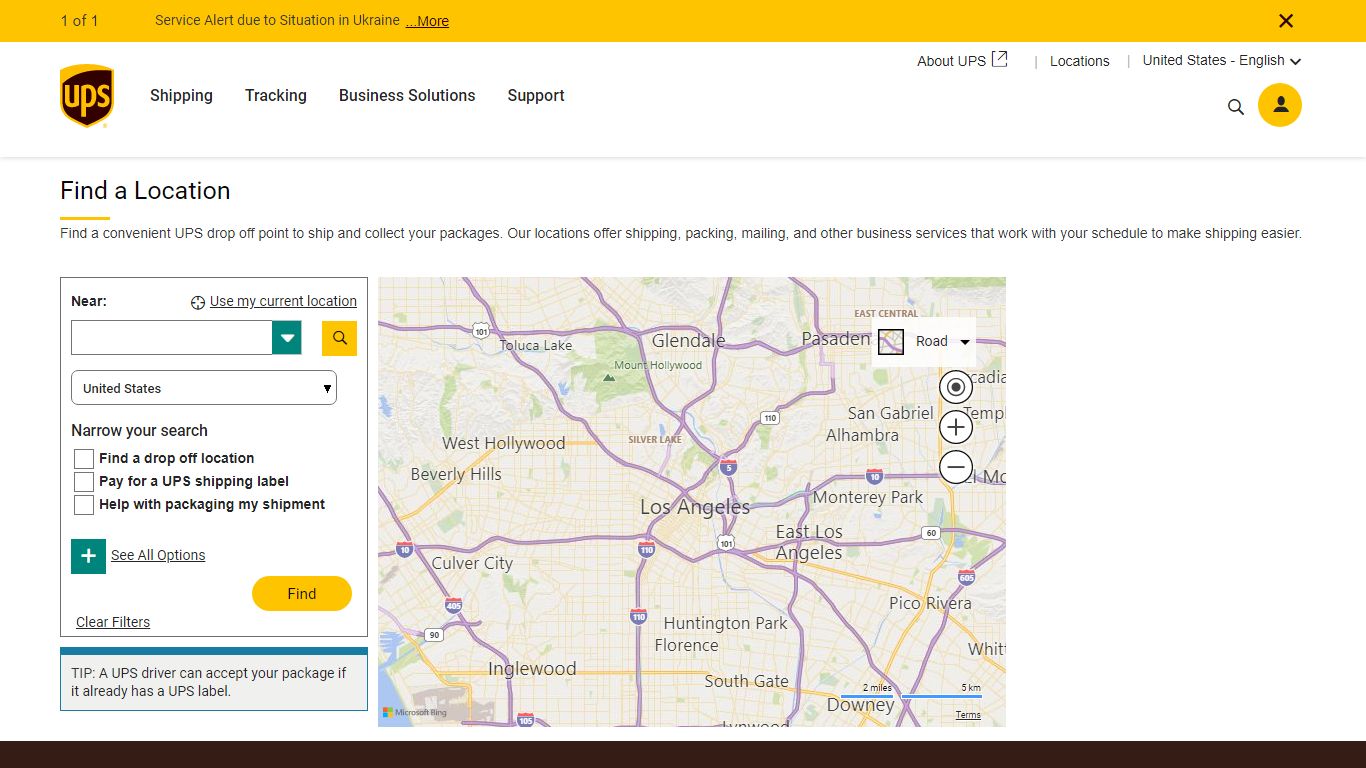Viewport: 1366px width, 768px height.
Task: Click the Huntington Park label on map
Action: 726,623
